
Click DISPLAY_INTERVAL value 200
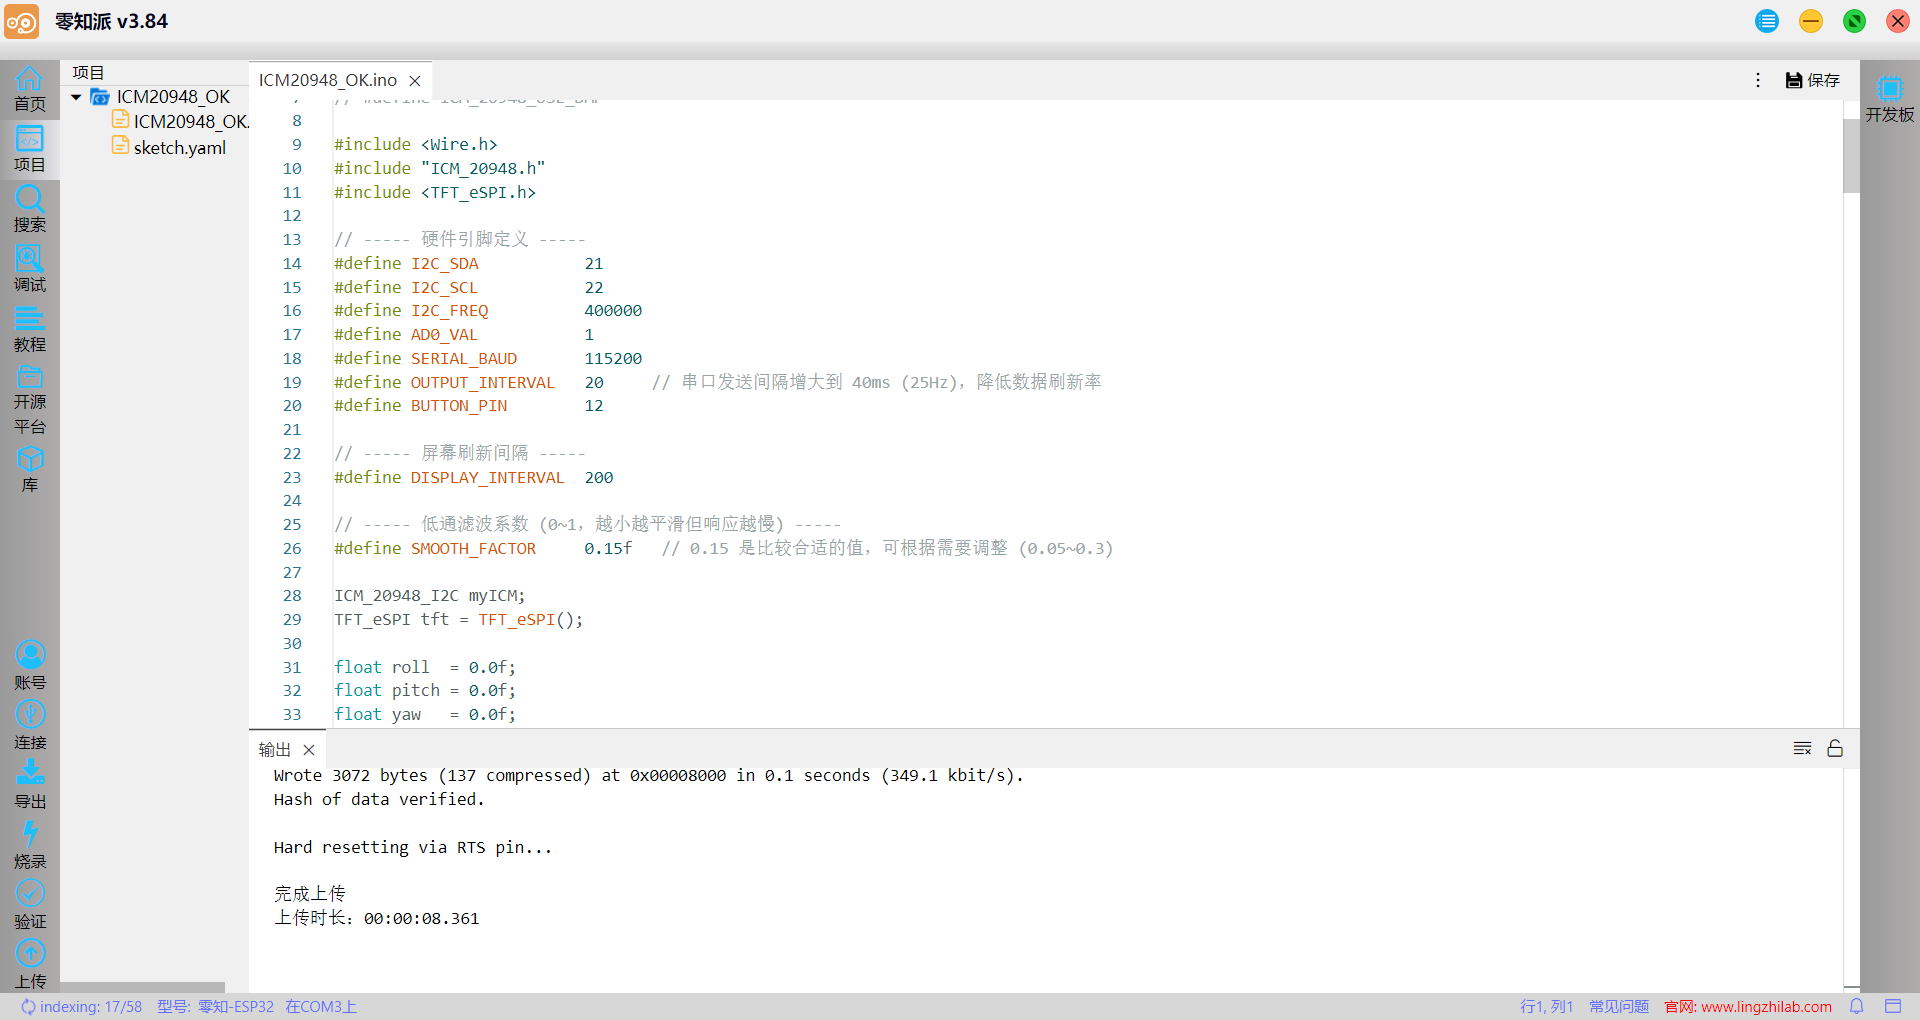pyautogui.click(x=599, y=478)
